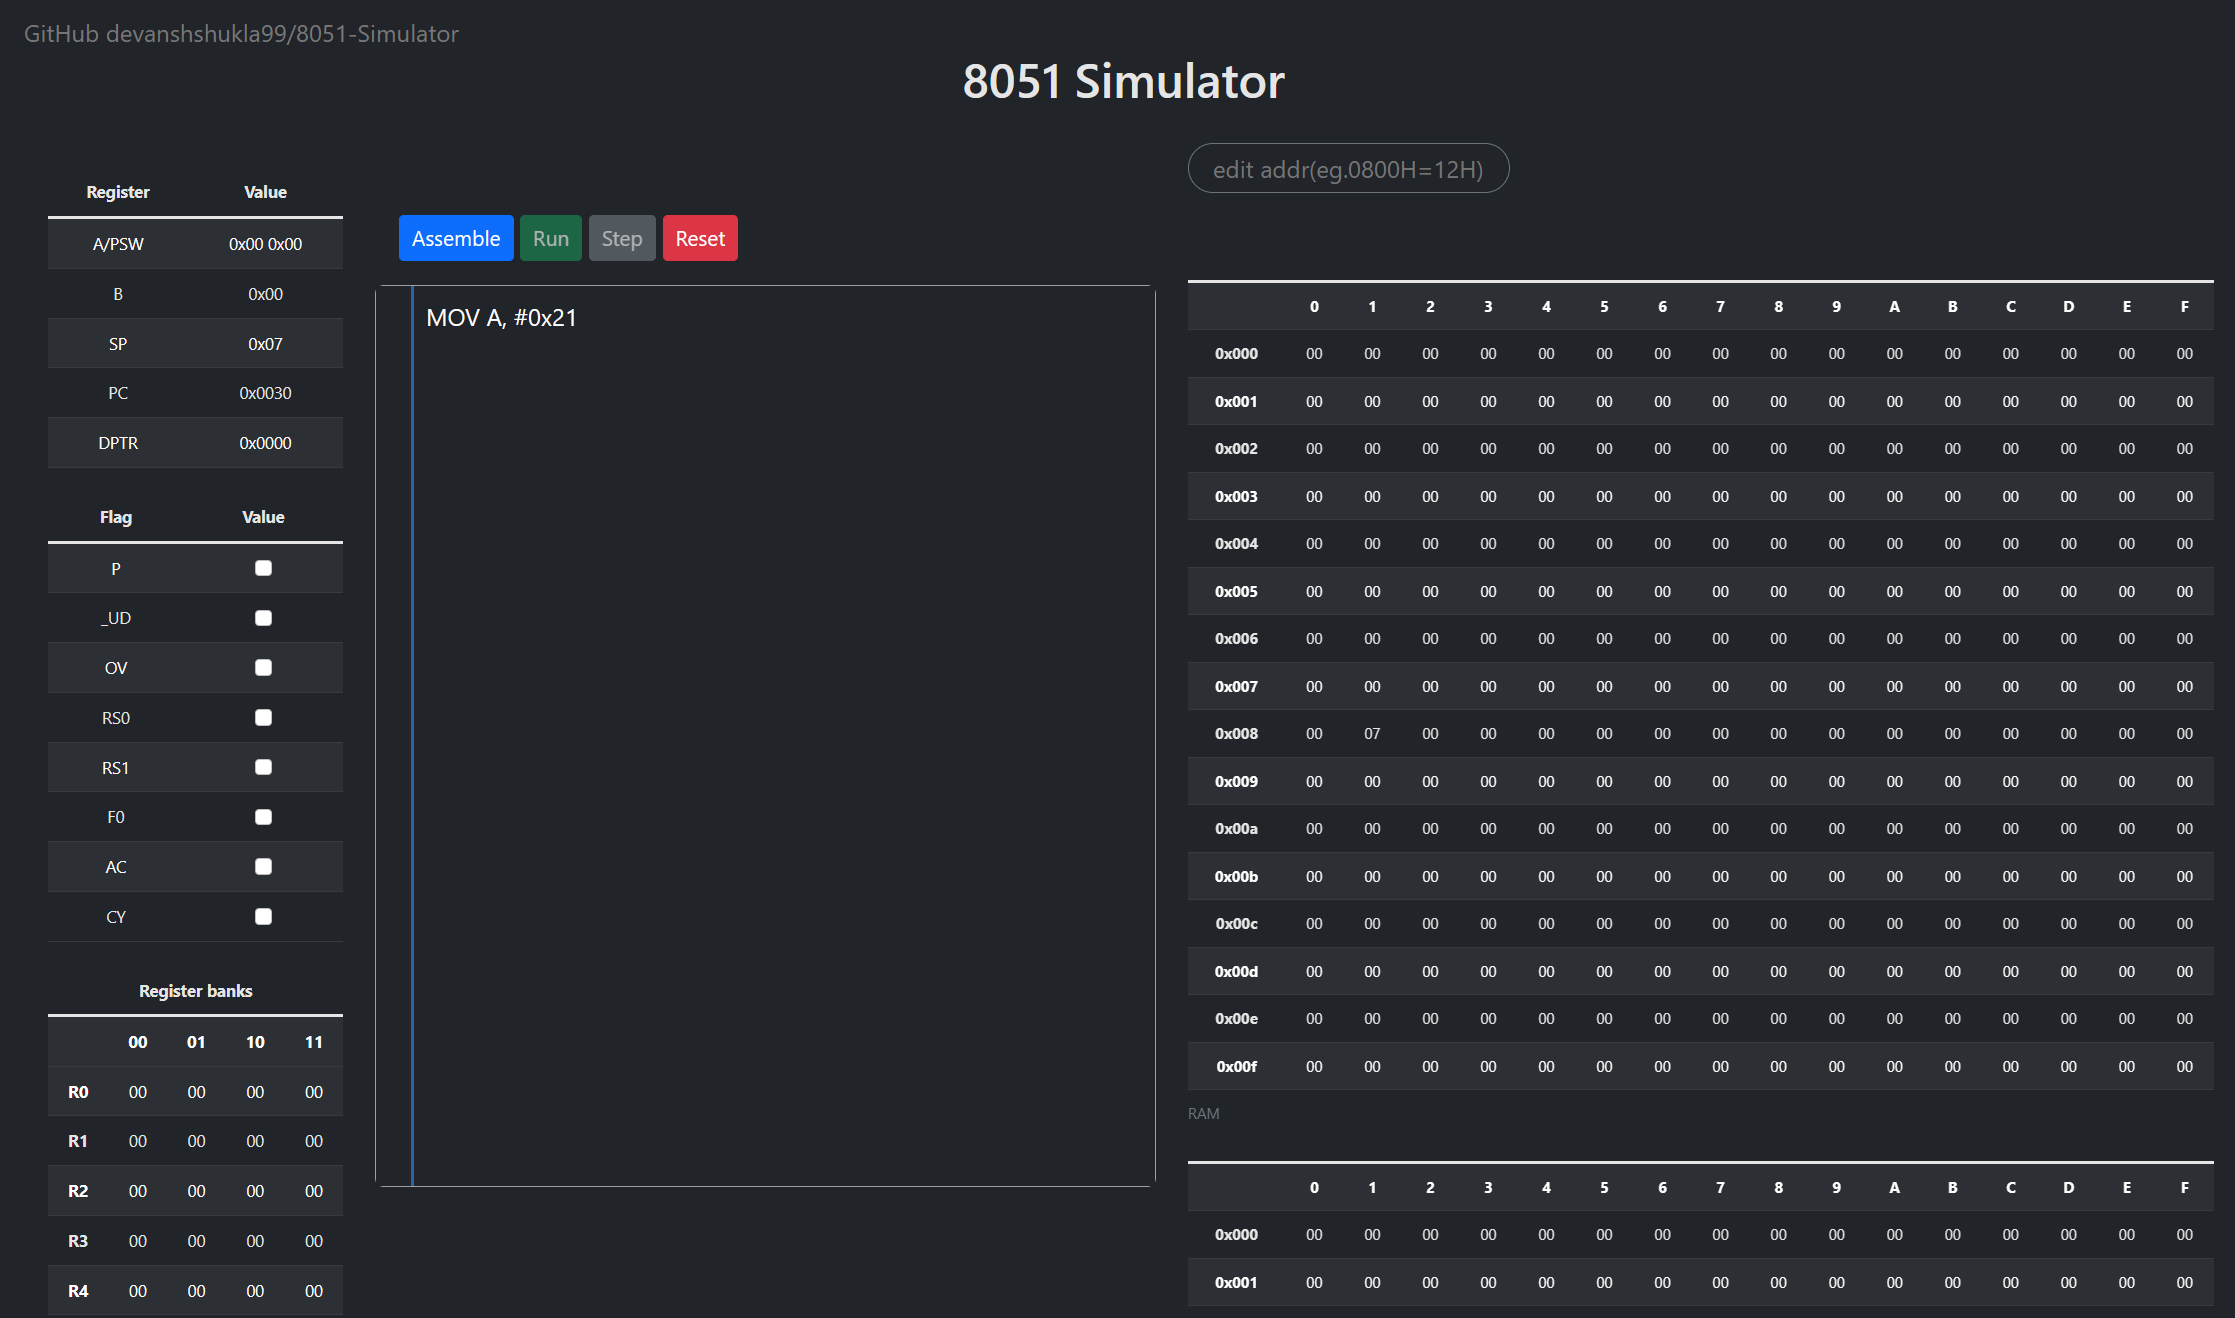Click the Register banks heading
Screen dimensions: 2235x1318
click(195, 991)
